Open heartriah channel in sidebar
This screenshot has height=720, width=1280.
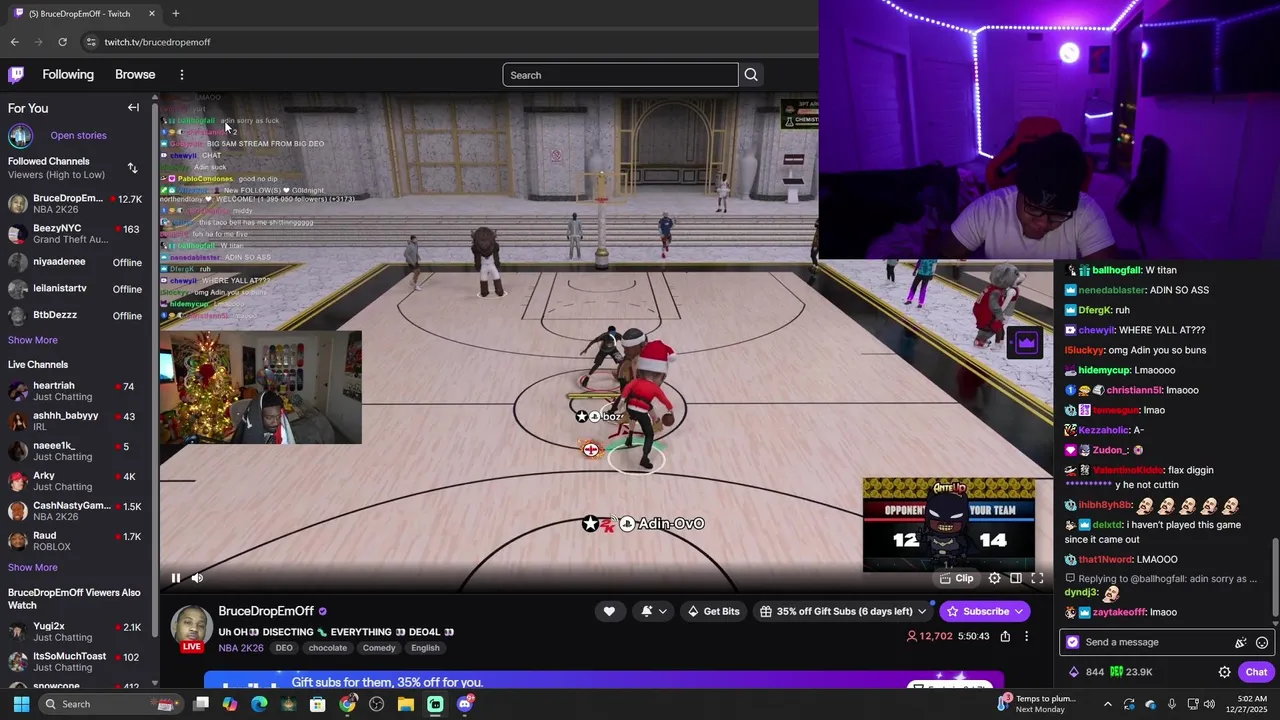click(75, 391)
